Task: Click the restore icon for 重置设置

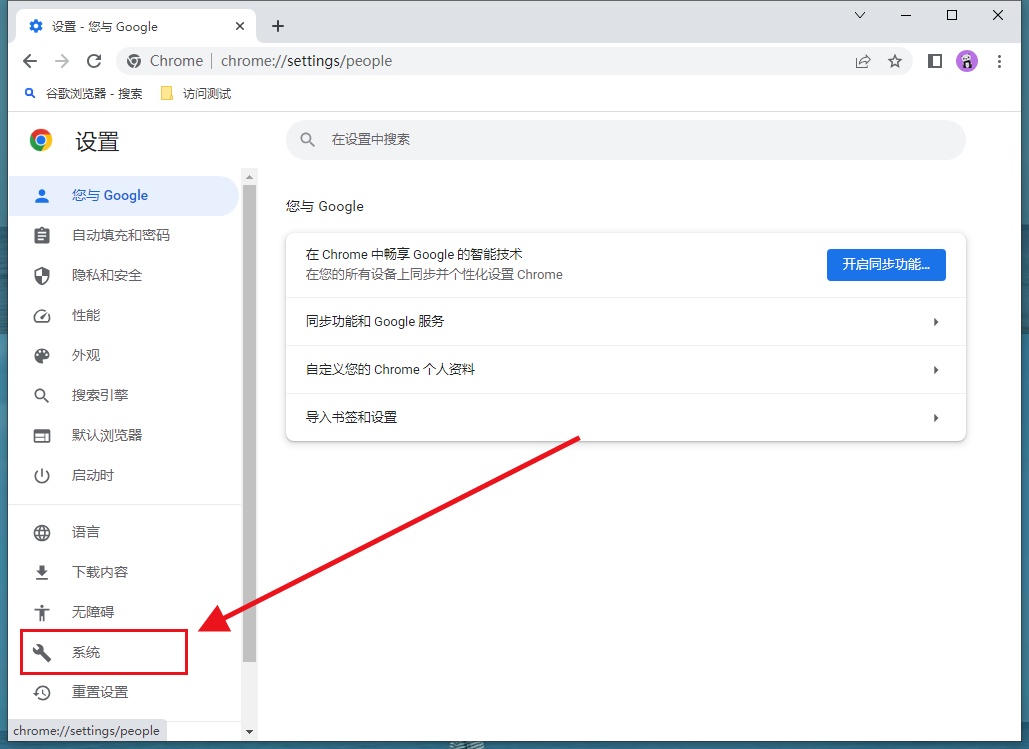Action: (41, 693)
